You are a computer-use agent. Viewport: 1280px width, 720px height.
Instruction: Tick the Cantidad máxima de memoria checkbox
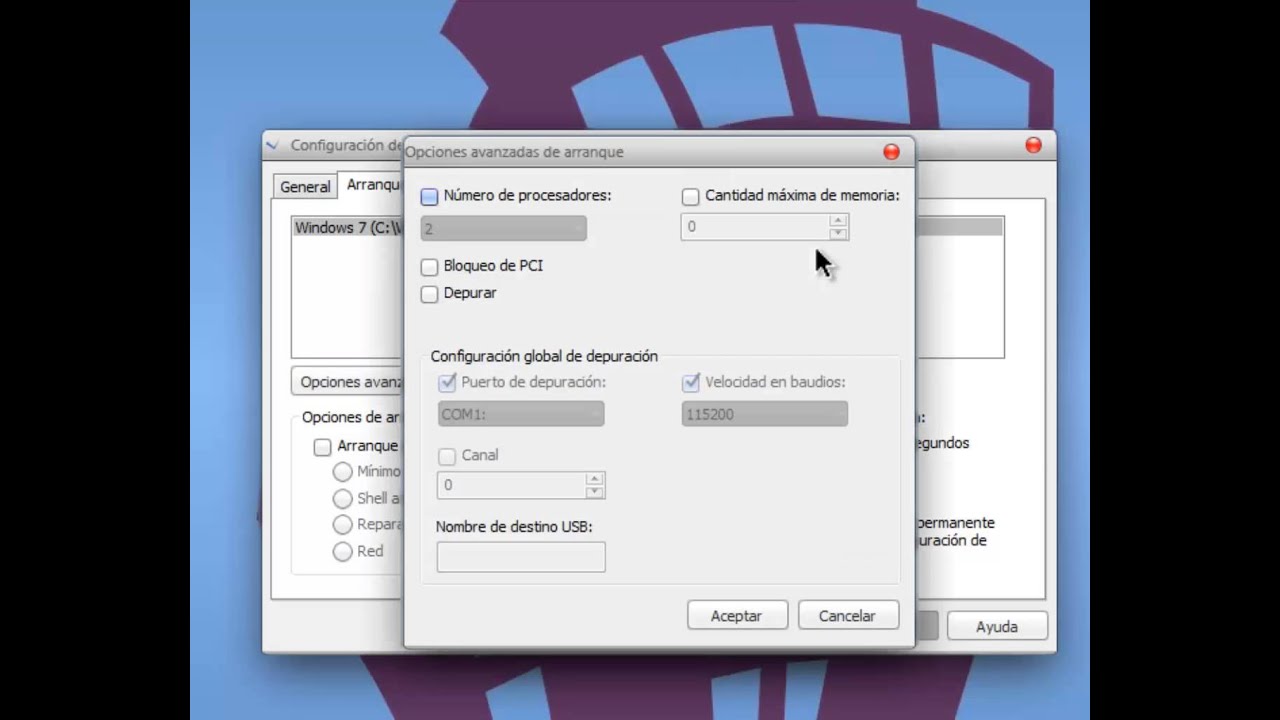click(x=691, y=196)
